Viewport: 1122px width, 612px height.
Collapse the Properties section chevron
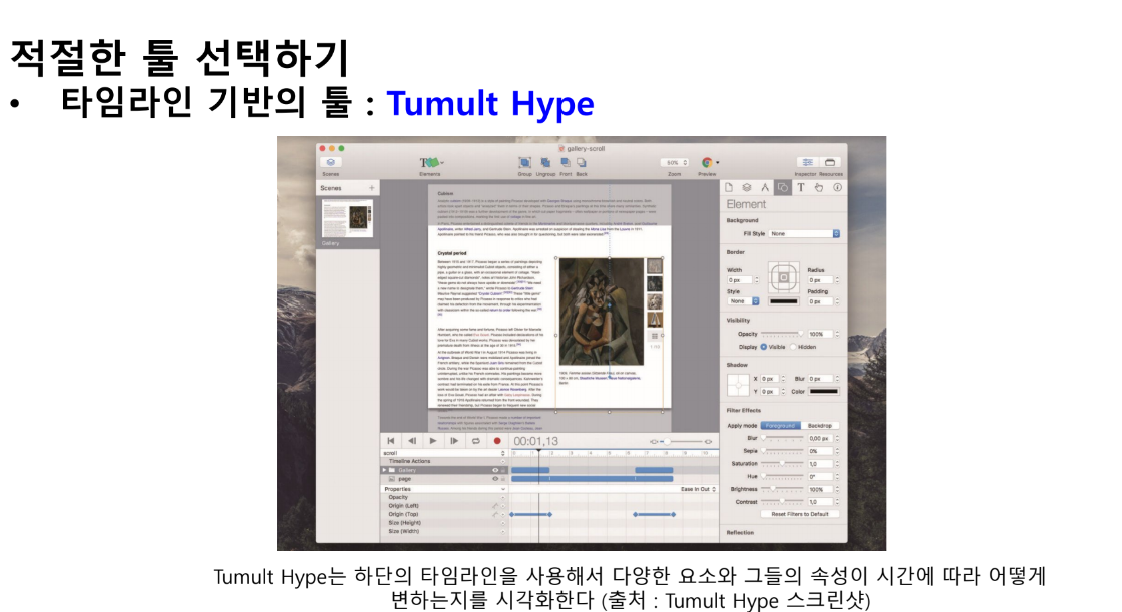pyautogui.click(x=503, y=489)
